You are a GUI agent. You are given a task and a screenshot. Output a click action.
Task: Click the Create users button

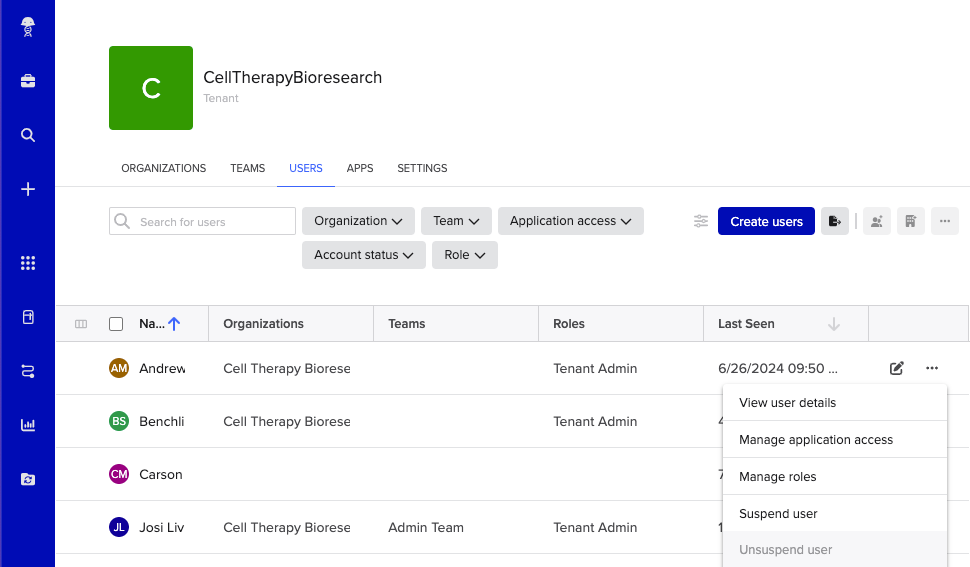click(766, 221)
